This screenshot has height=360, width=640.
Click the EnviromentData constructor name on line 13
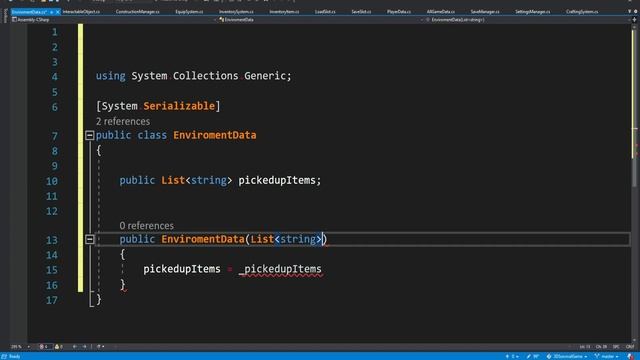click(x=203, y=239)
